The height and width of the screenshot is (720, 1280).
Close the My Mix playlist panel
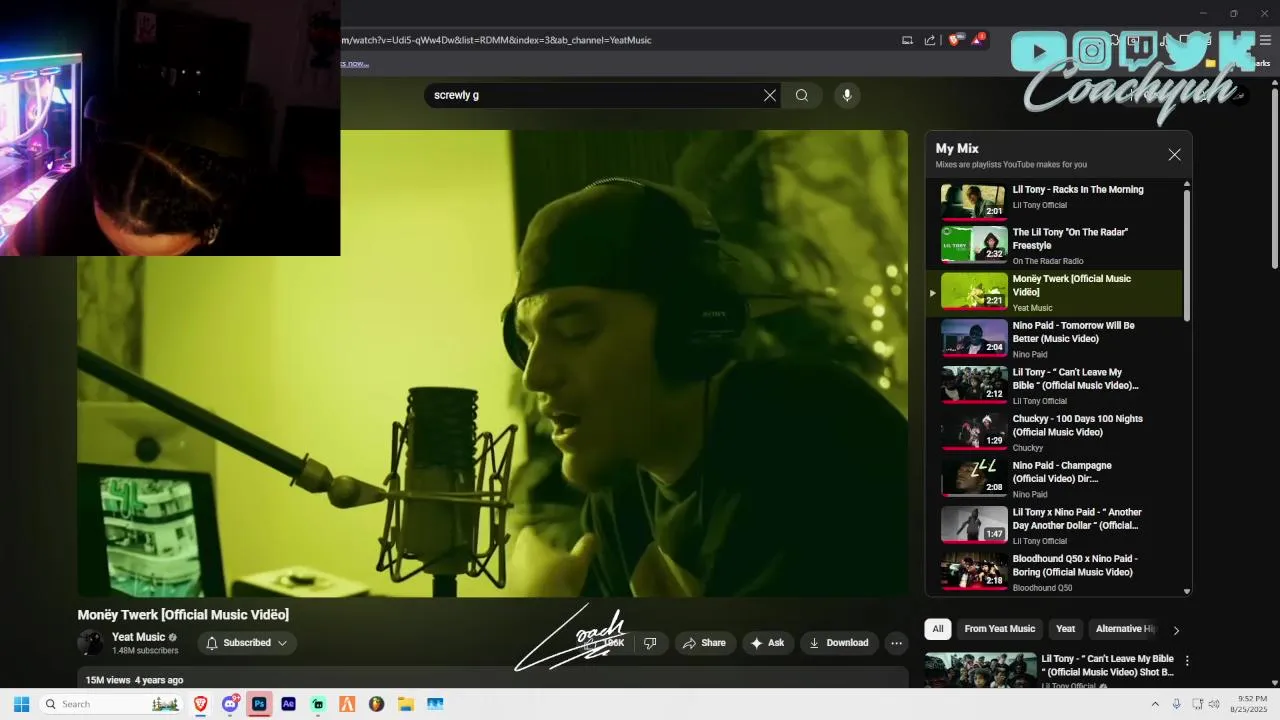(1174, 155)
